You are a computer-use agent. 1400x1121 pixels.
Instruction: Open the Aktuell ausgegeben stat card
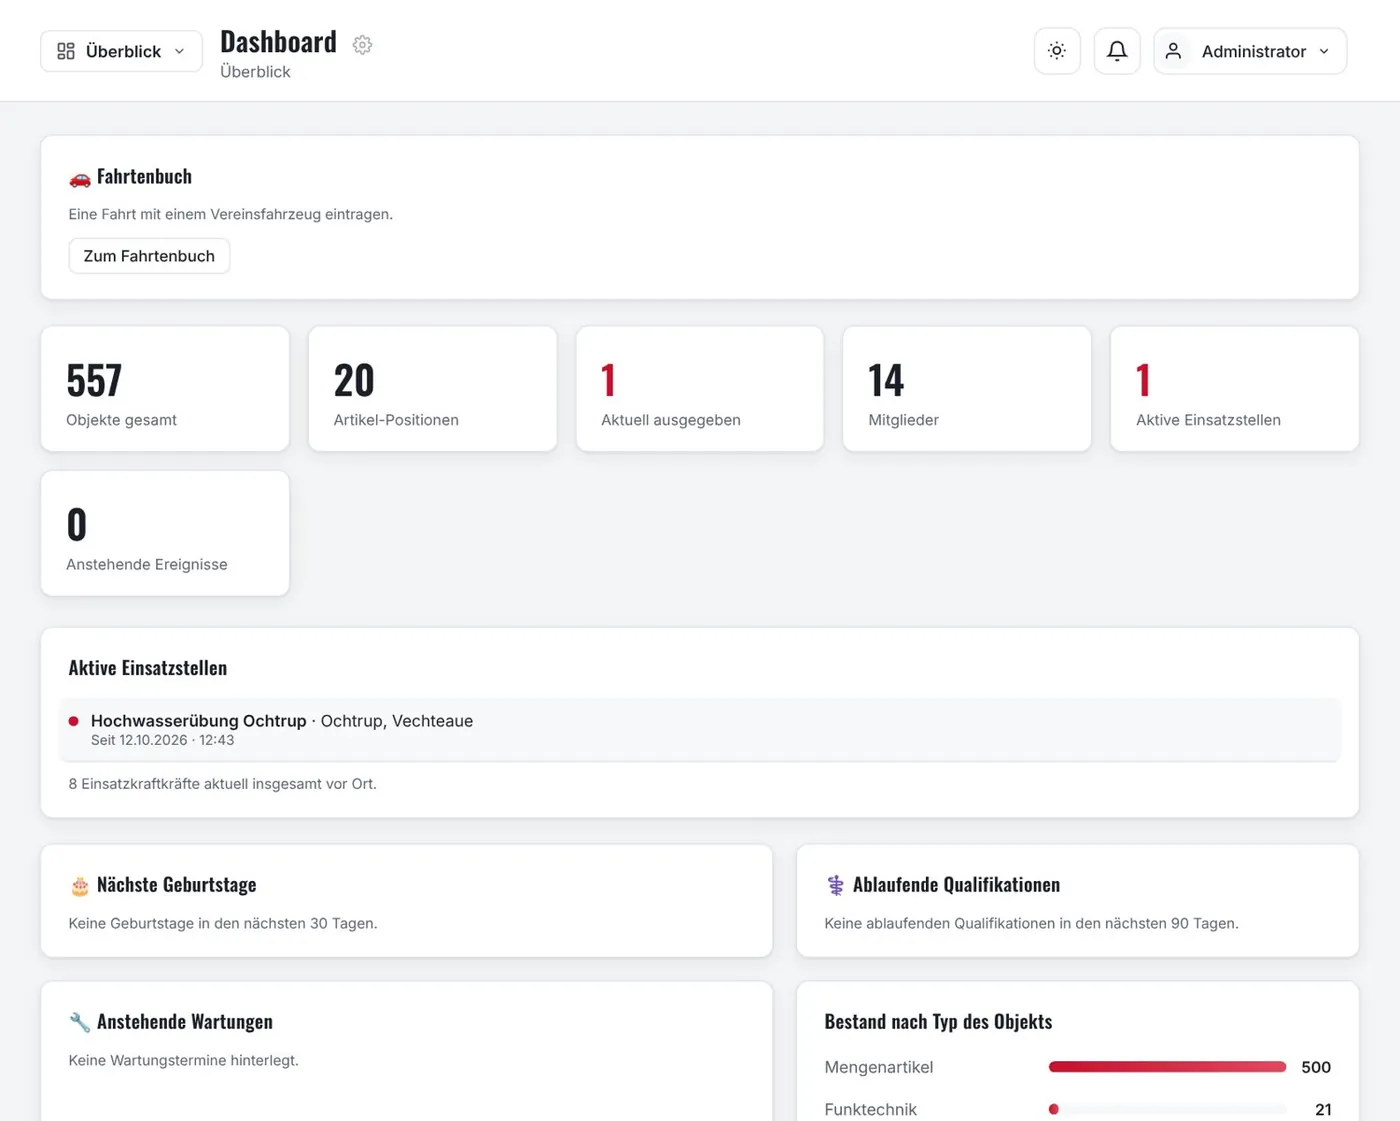pyautogui.click(x=700, y=389)
